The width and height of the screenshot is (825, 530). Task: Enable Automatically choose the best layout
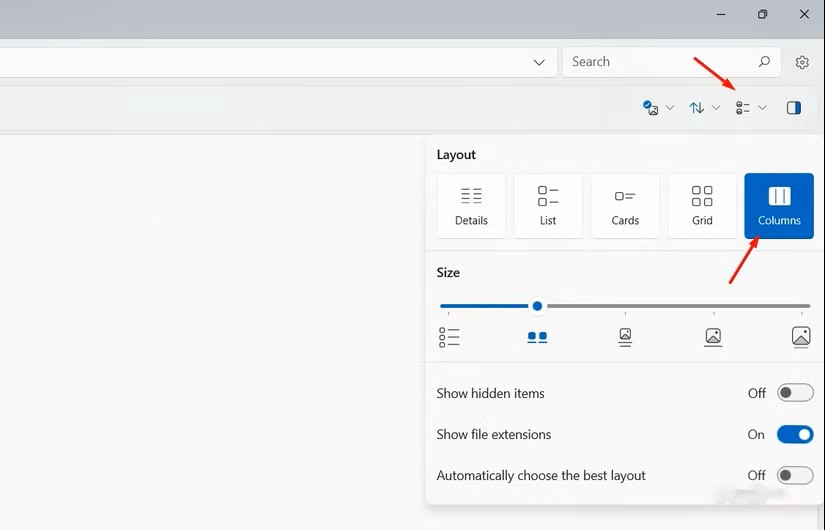(795, 475)
